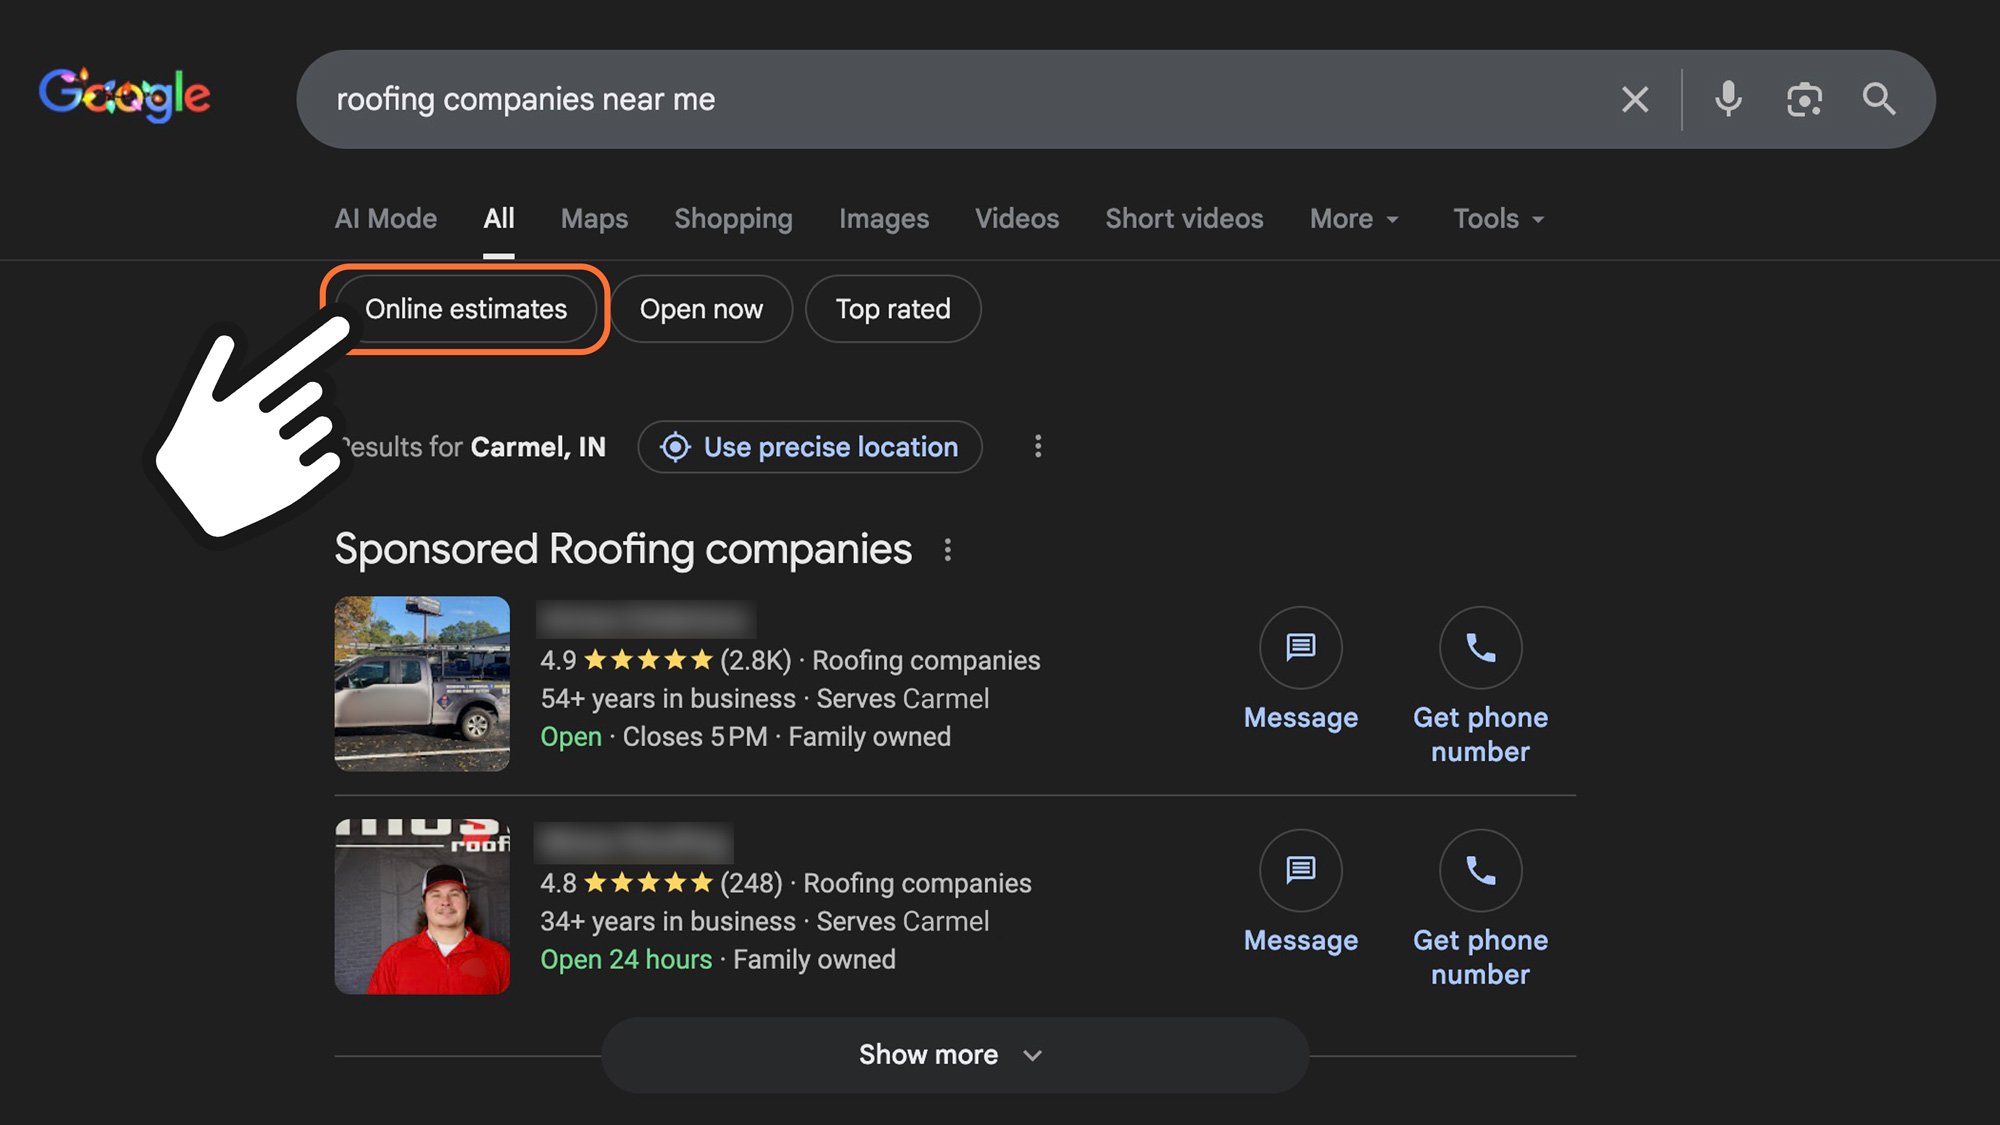Open Google Lens image search
Viewport: 2000px width, 1125px height.
coord(1803,98)
